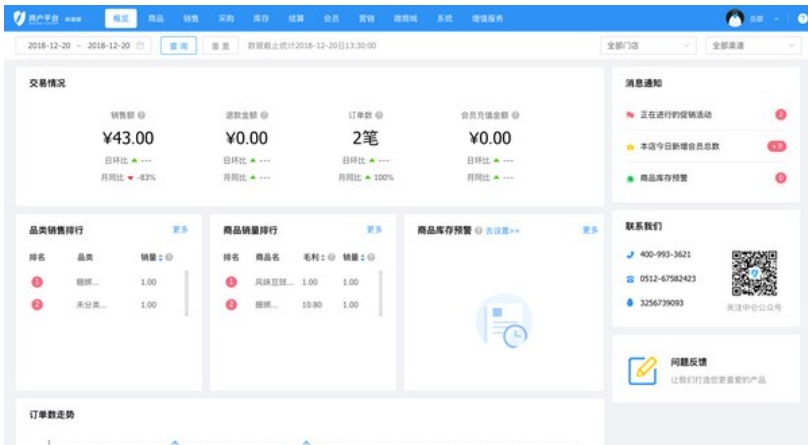Click 更多 in inventory warning panel

click(x=590, y=230)
